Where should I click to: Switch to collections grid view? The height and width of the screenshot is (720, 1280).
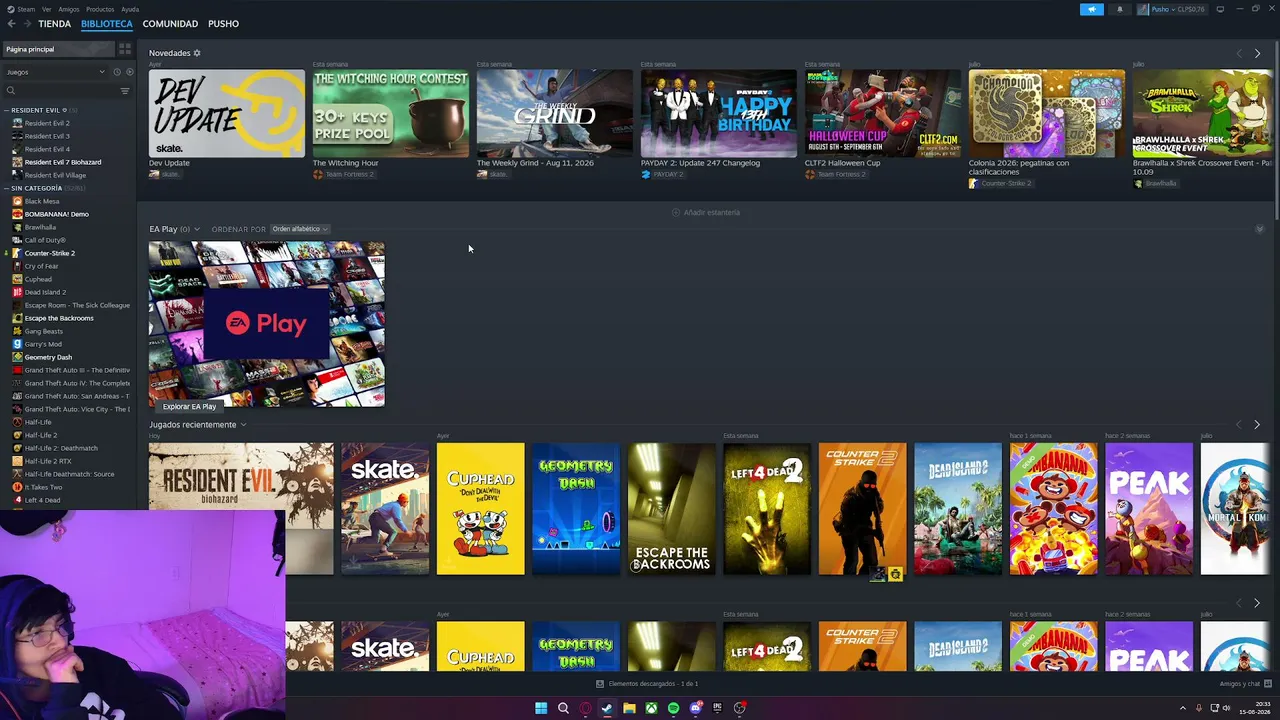pyautogui.click(x=125, y=48)
